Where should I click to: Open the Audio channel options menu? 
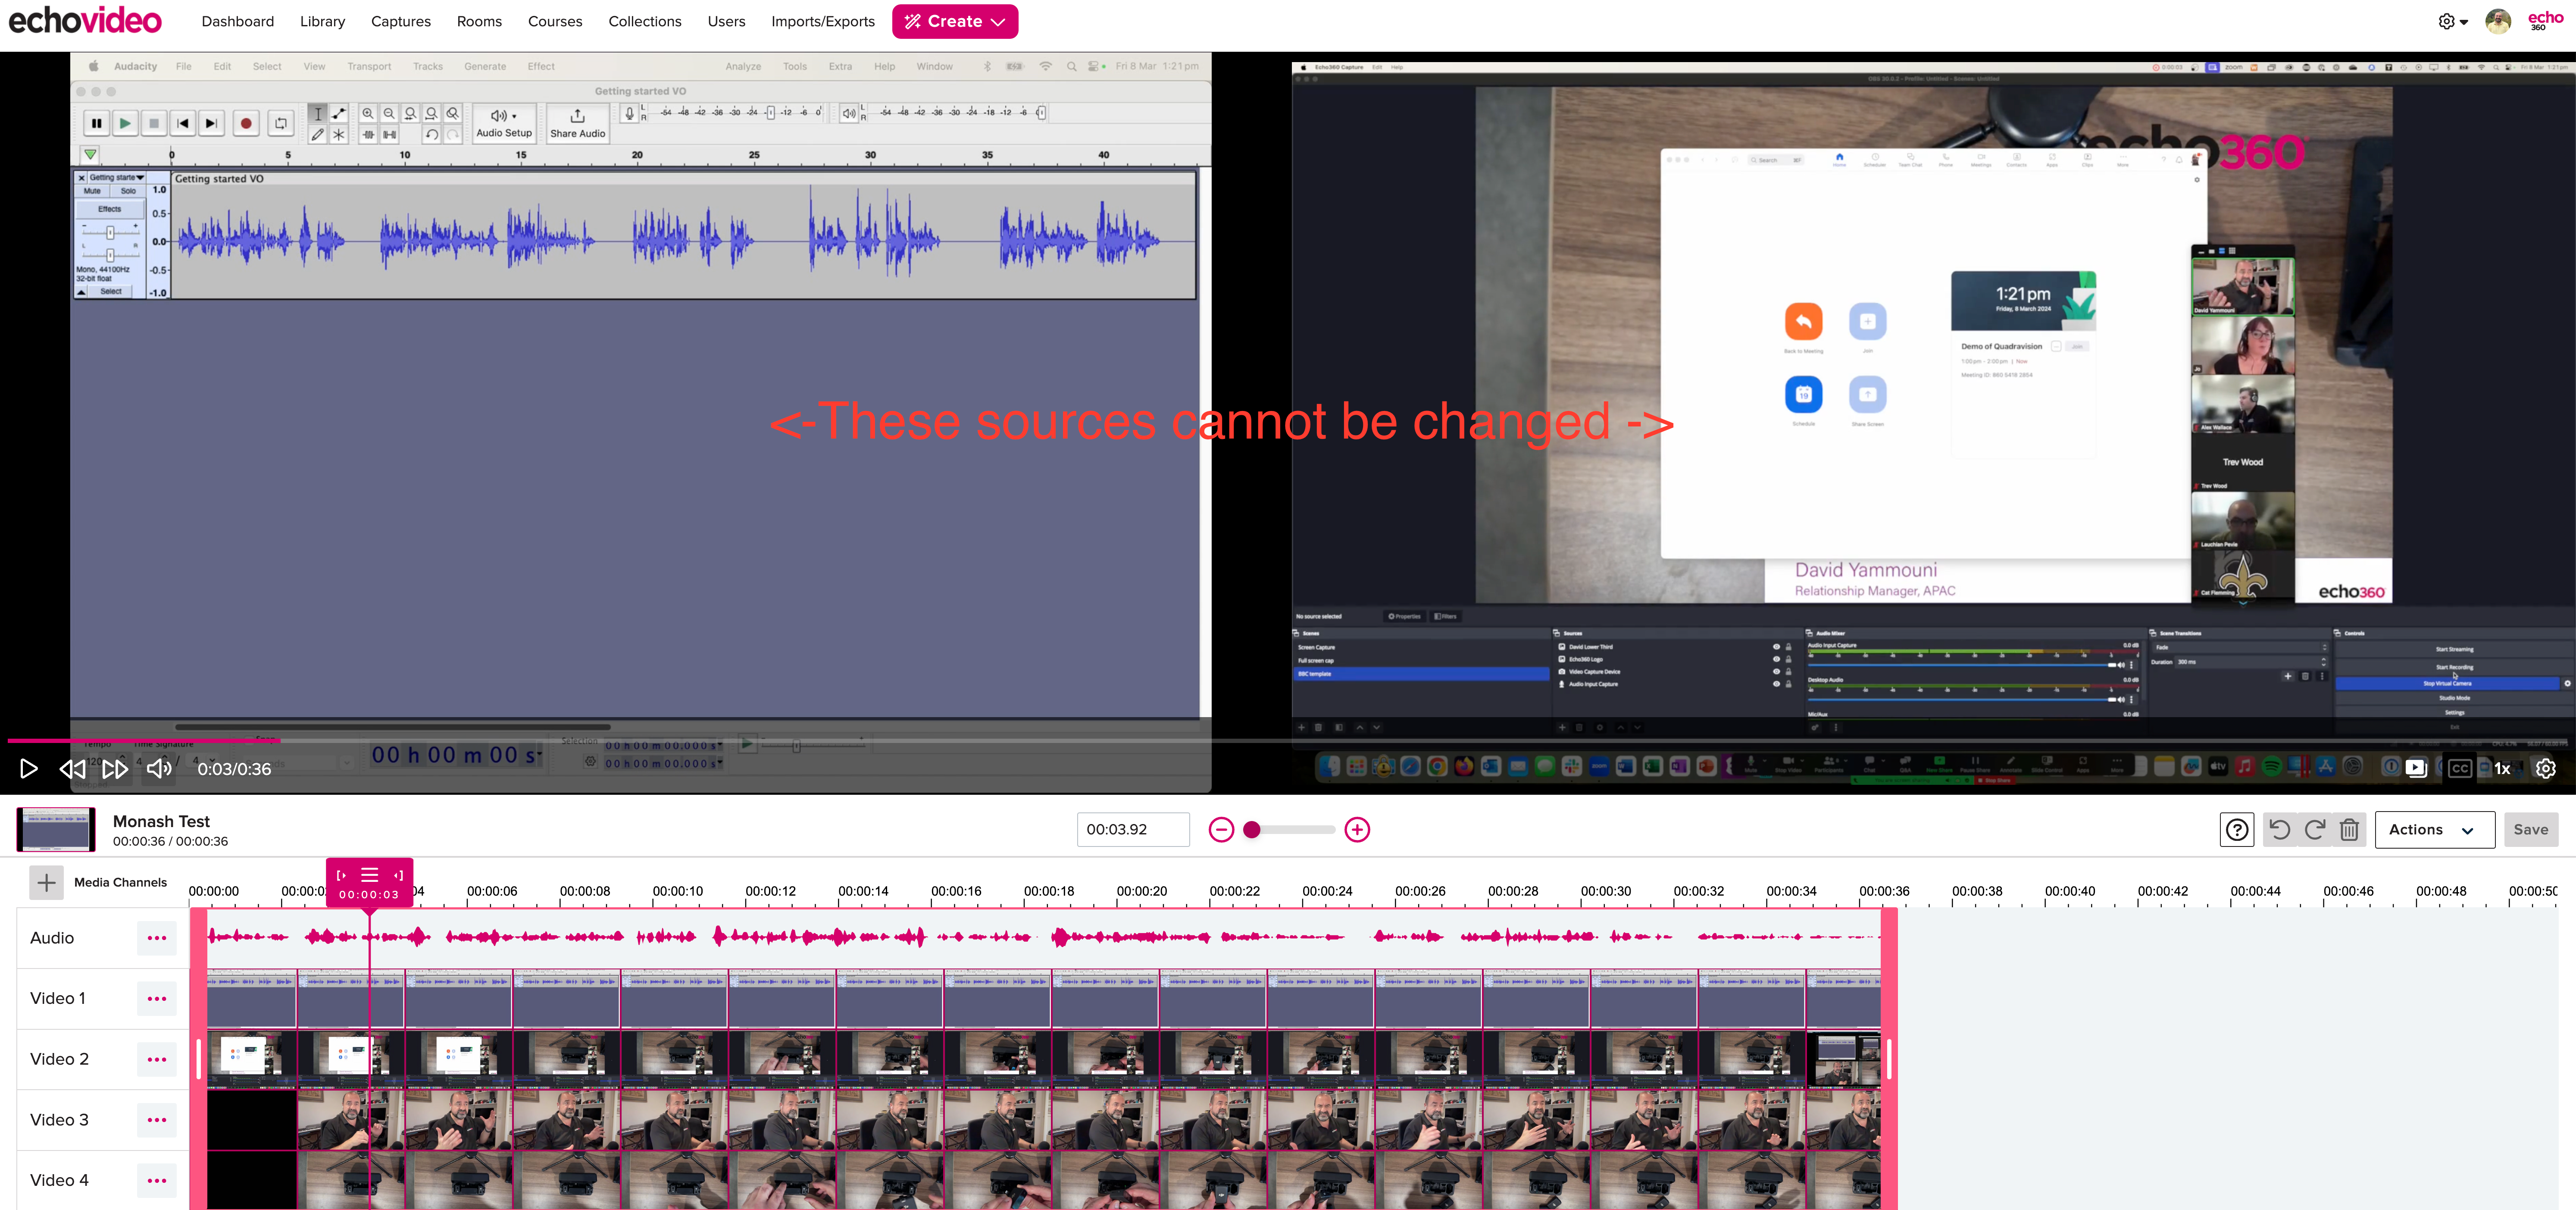pos(157,937)
